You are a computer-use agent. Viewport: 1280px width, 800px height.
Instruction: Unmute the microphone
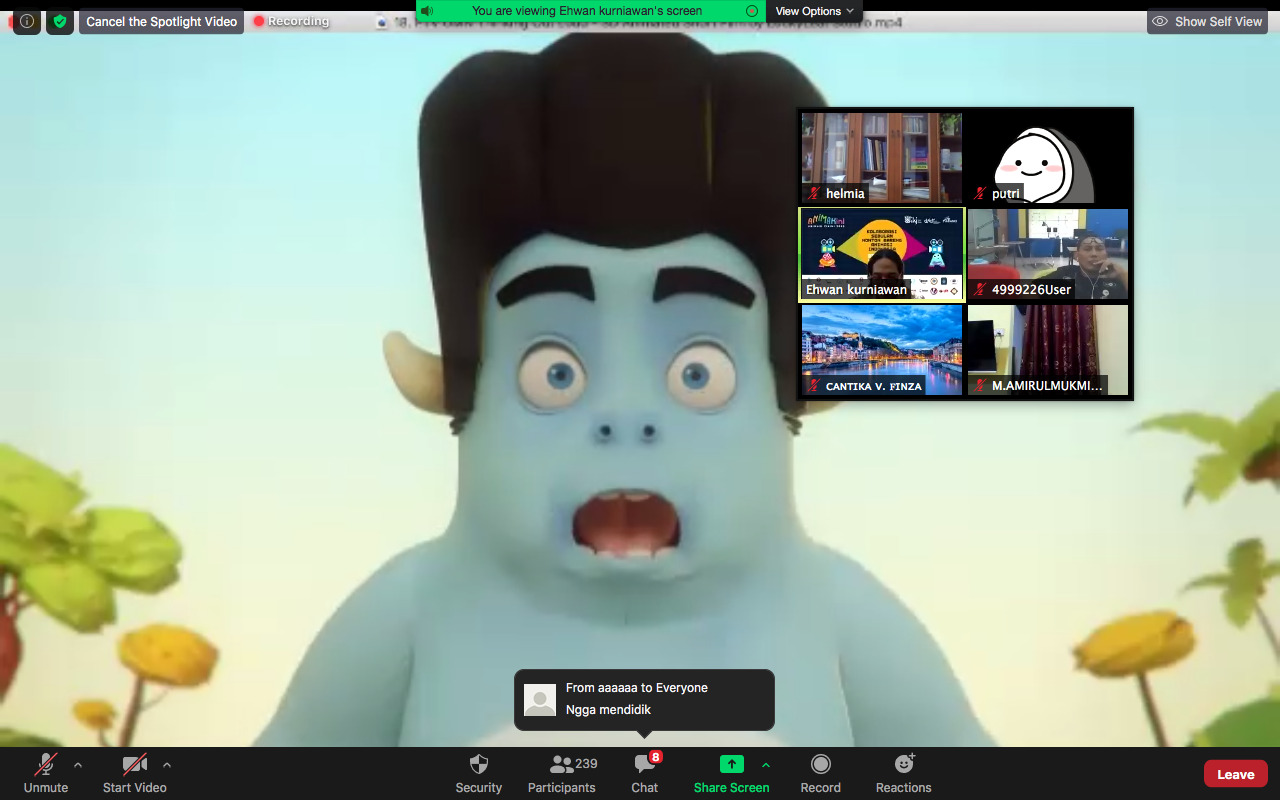pos(46,773)
